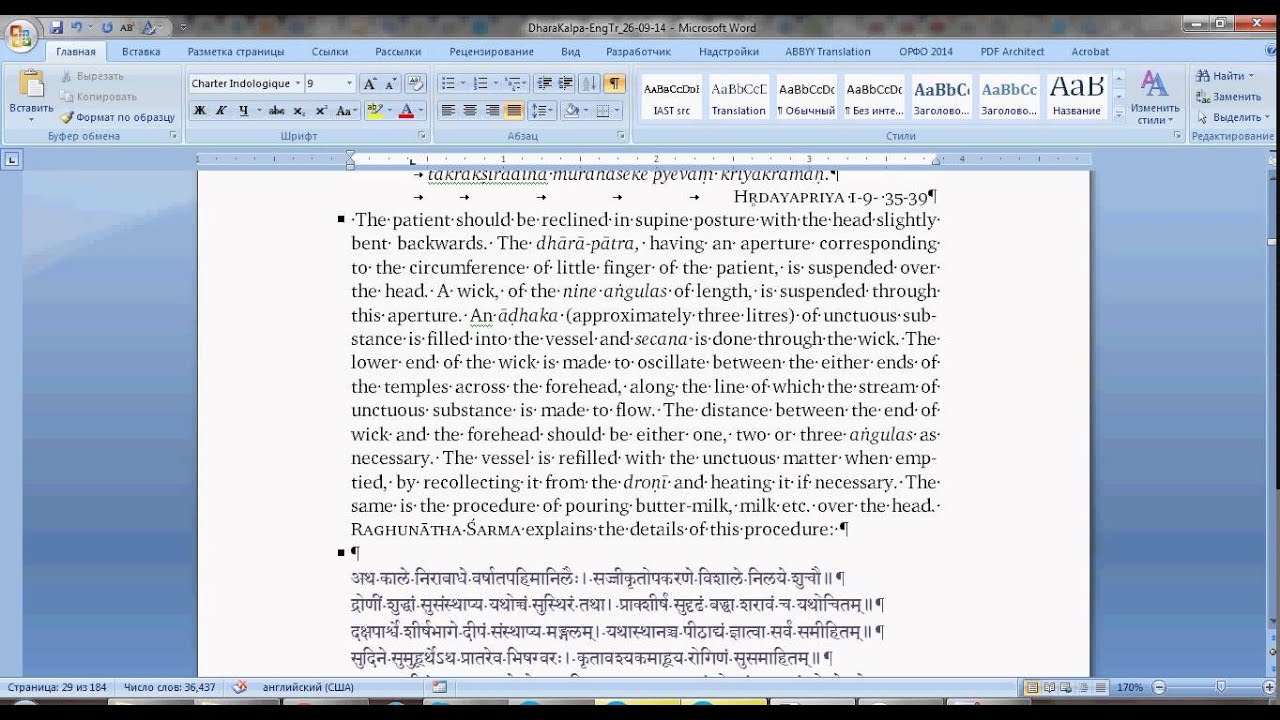1280x720 pixels.
Task: Shrink font size with the A-down icon
Action: pyautogui.click(x=389, y=84)
